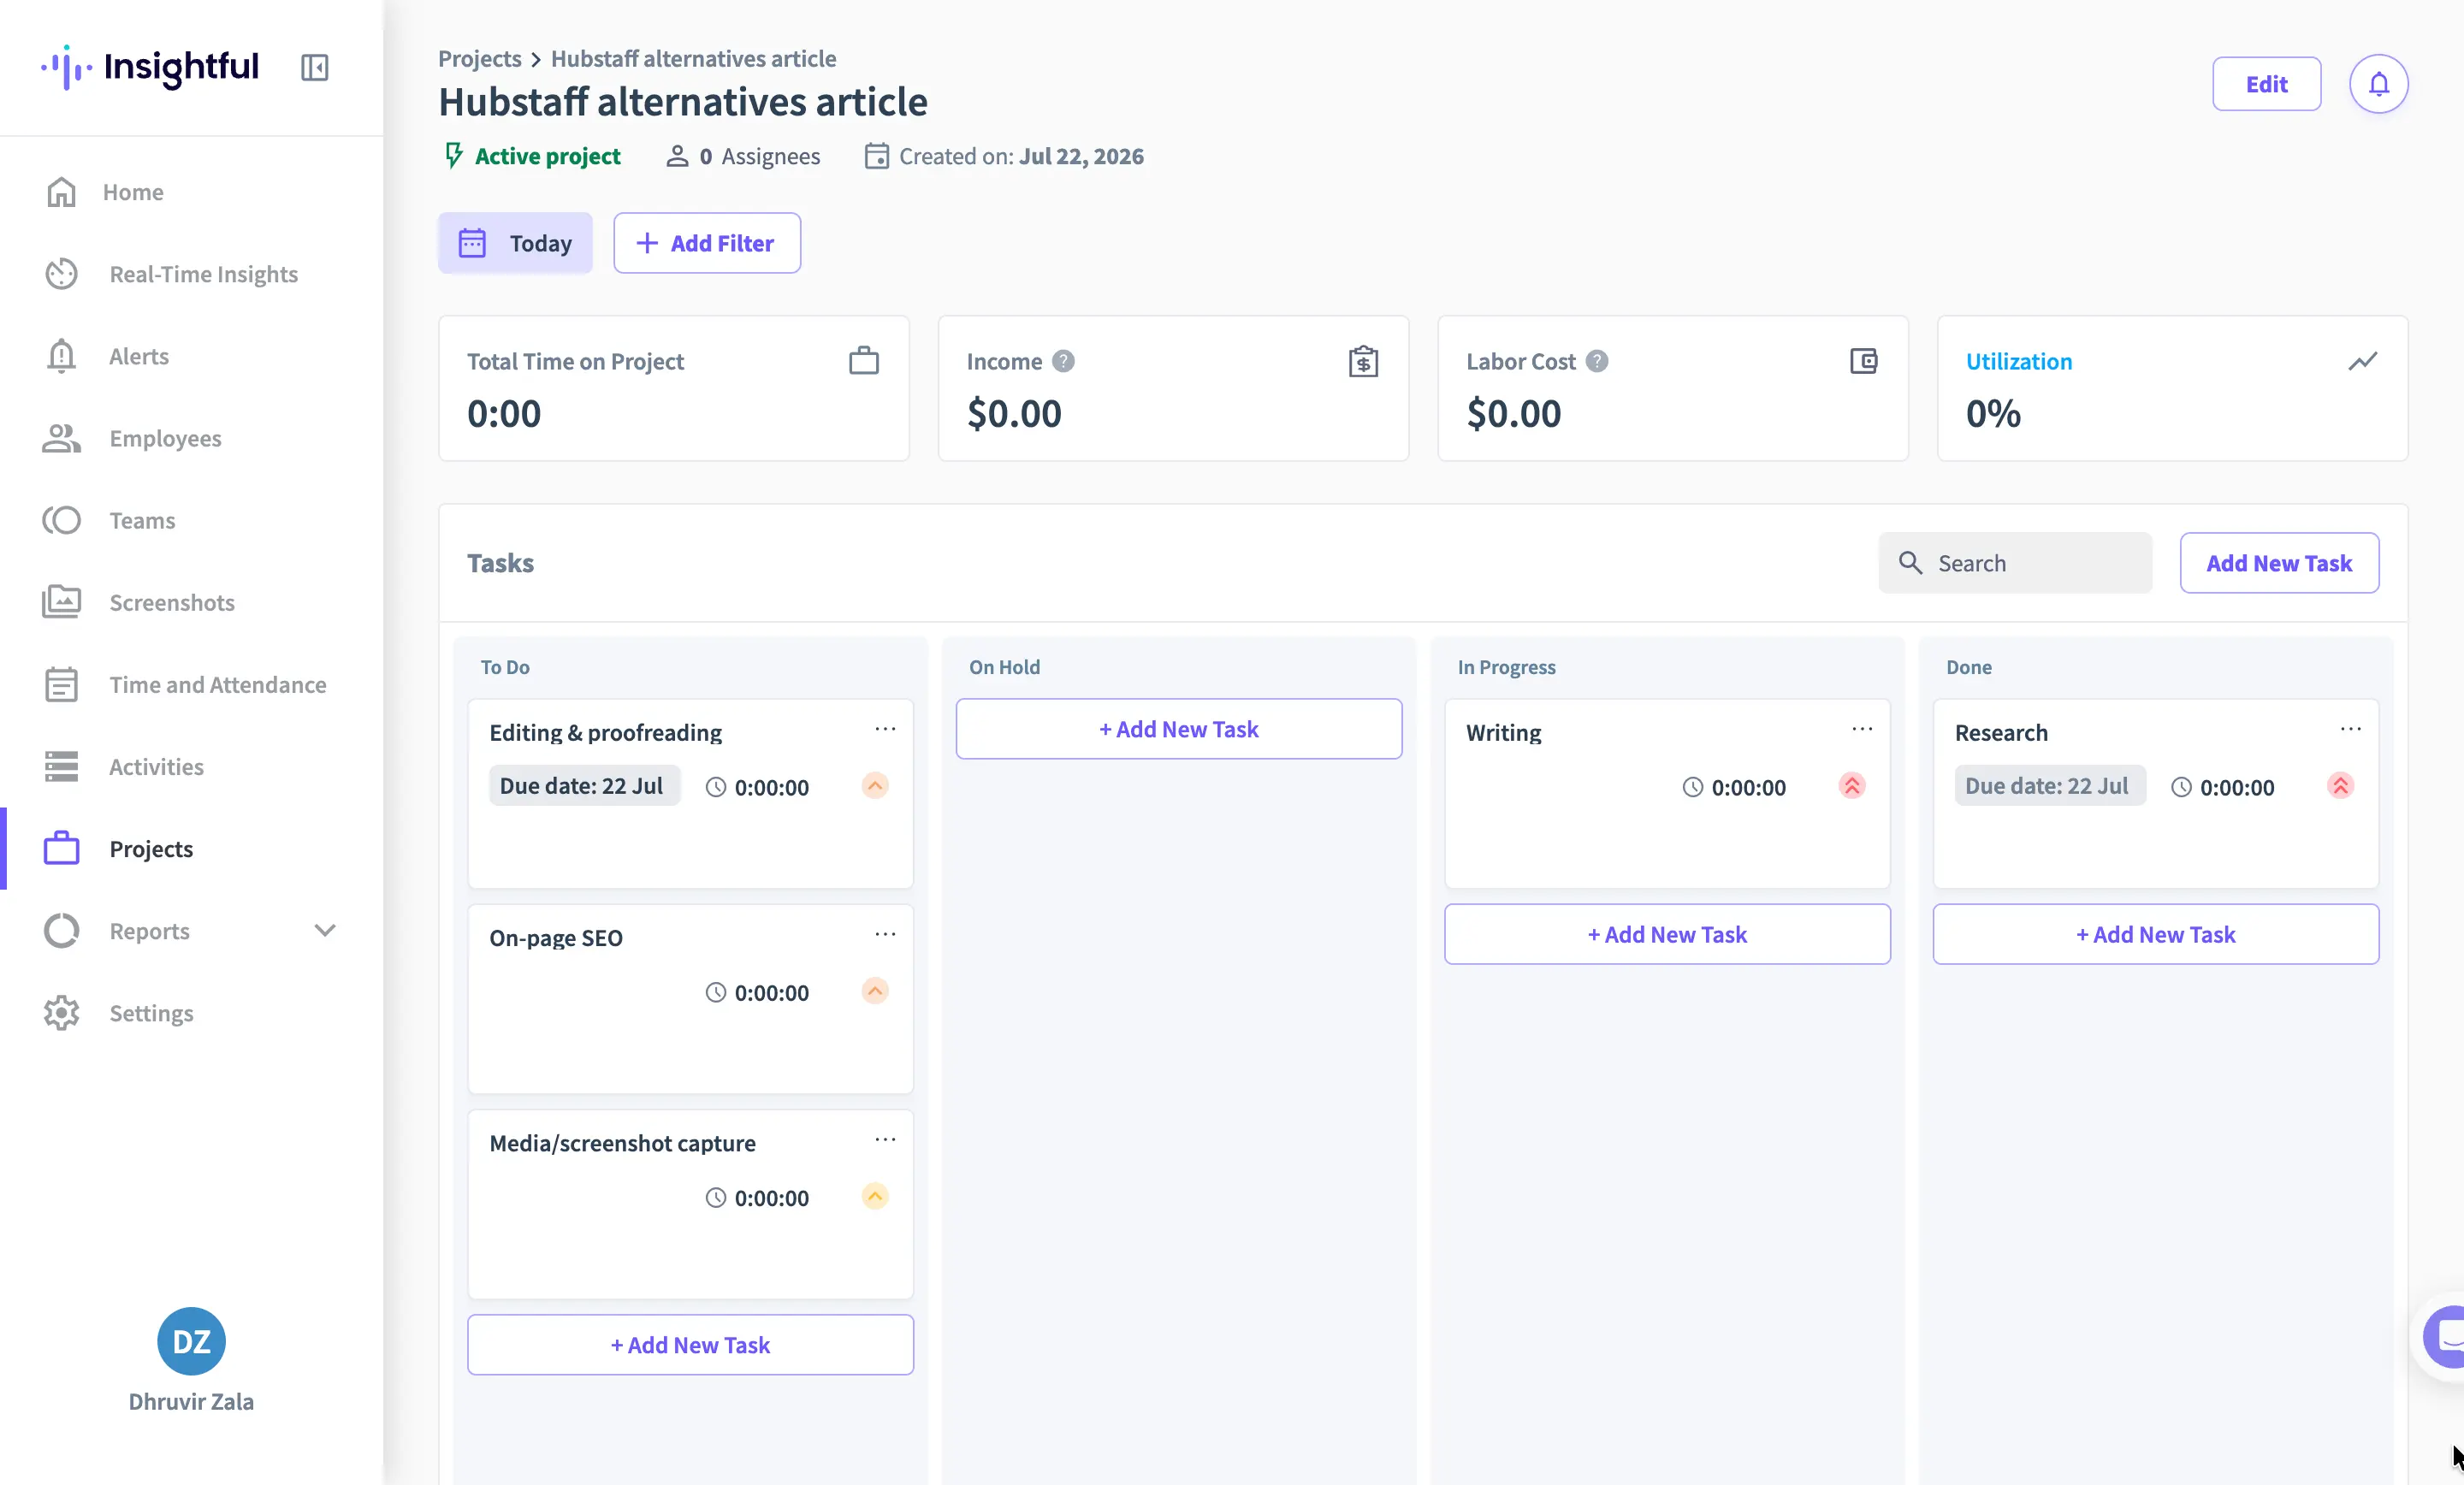Click Projects breadcrumb link
The image size is (2464, 1485).
click(x=480, y=58)
